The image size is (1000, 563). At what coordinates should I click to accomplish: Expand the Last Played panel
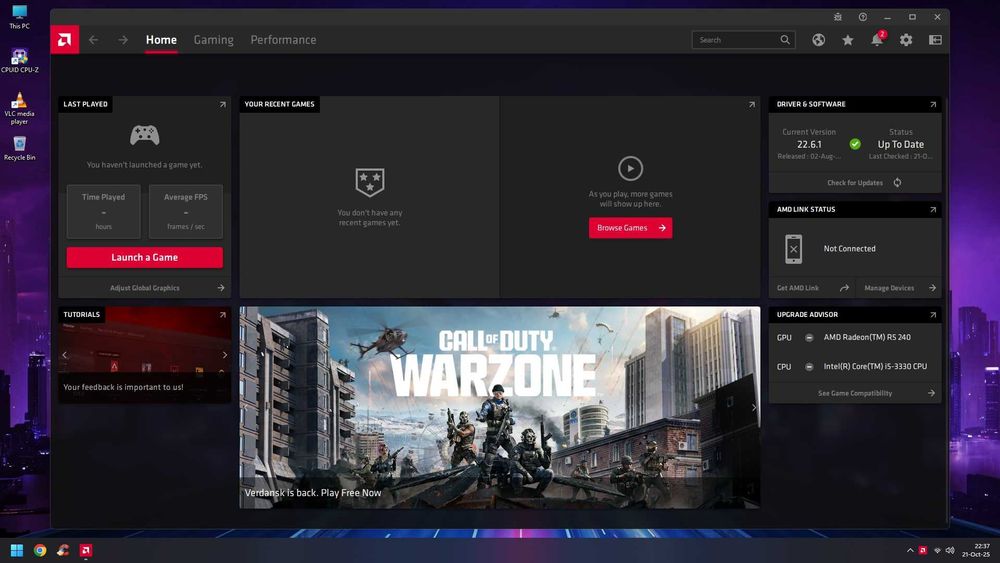[x=223, y=105]
